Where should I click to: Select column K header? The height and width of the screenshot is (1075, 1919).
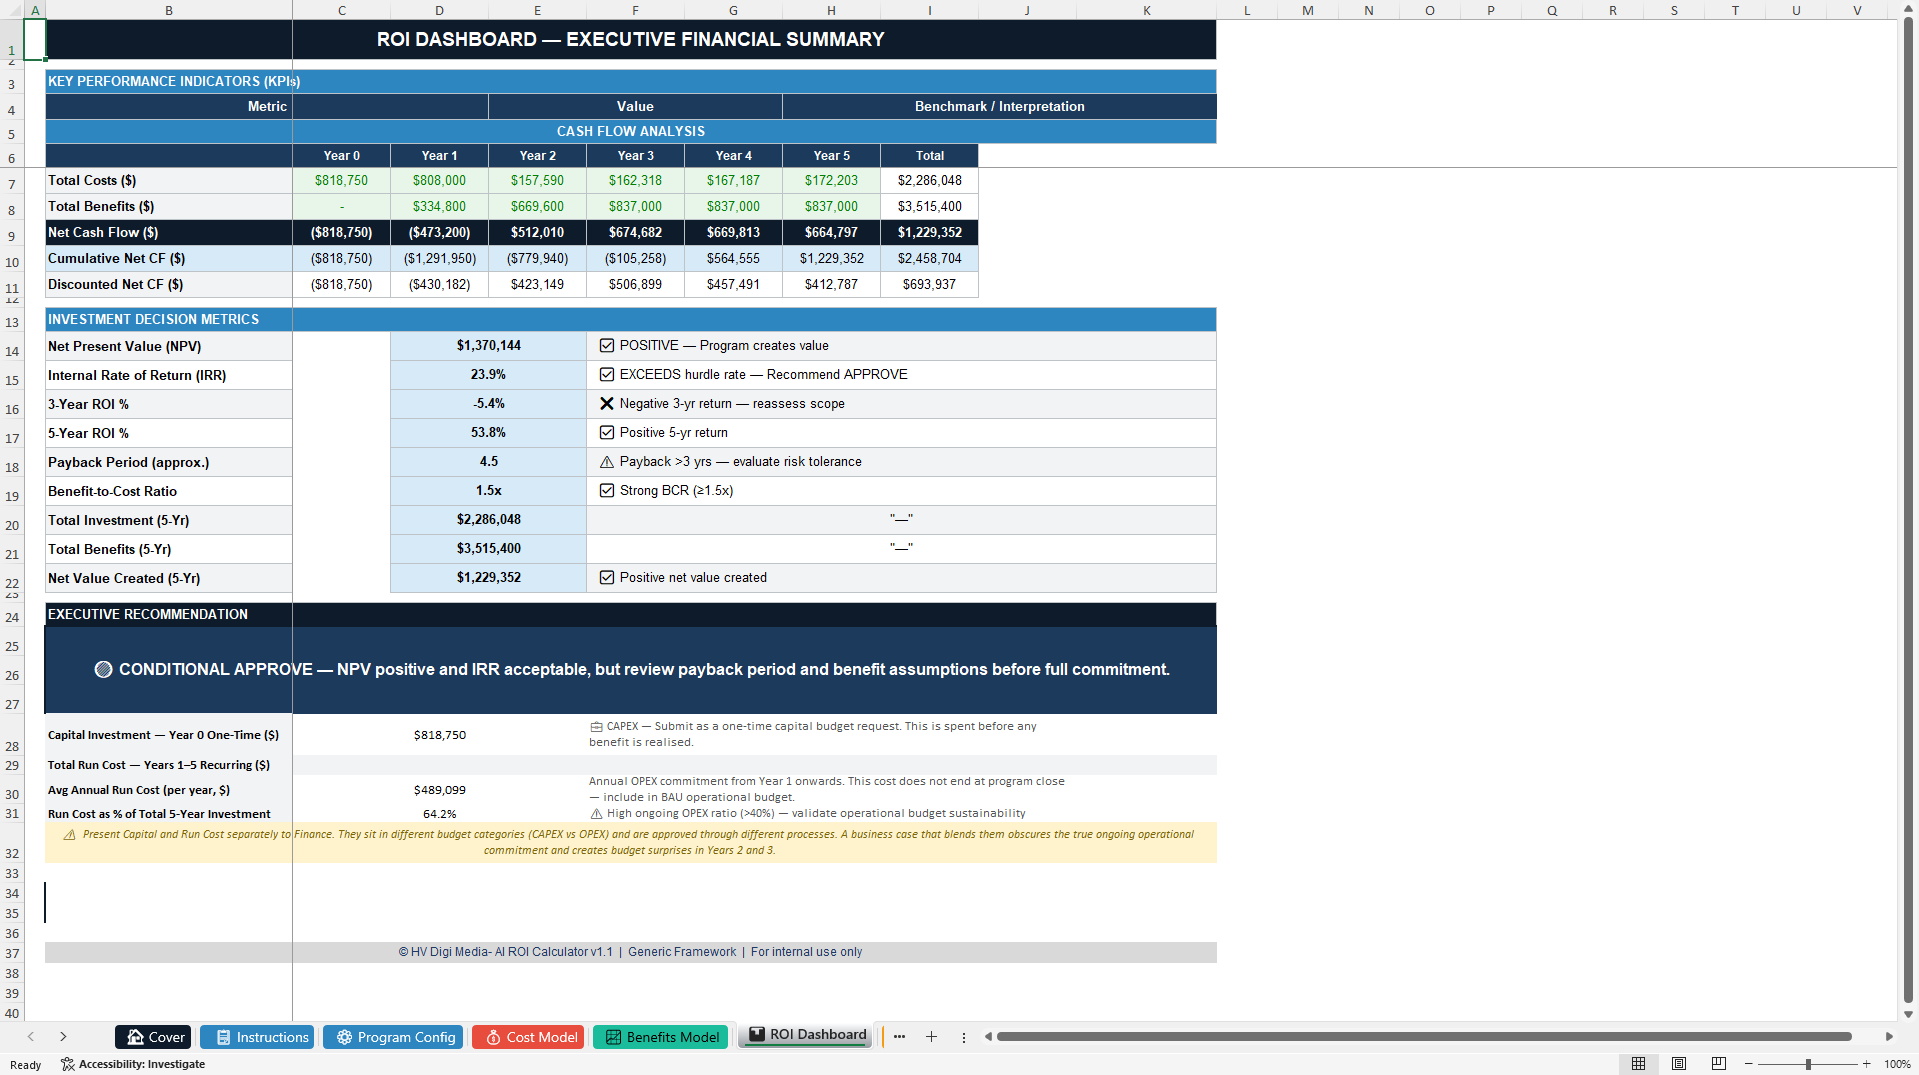(1146, 10)
